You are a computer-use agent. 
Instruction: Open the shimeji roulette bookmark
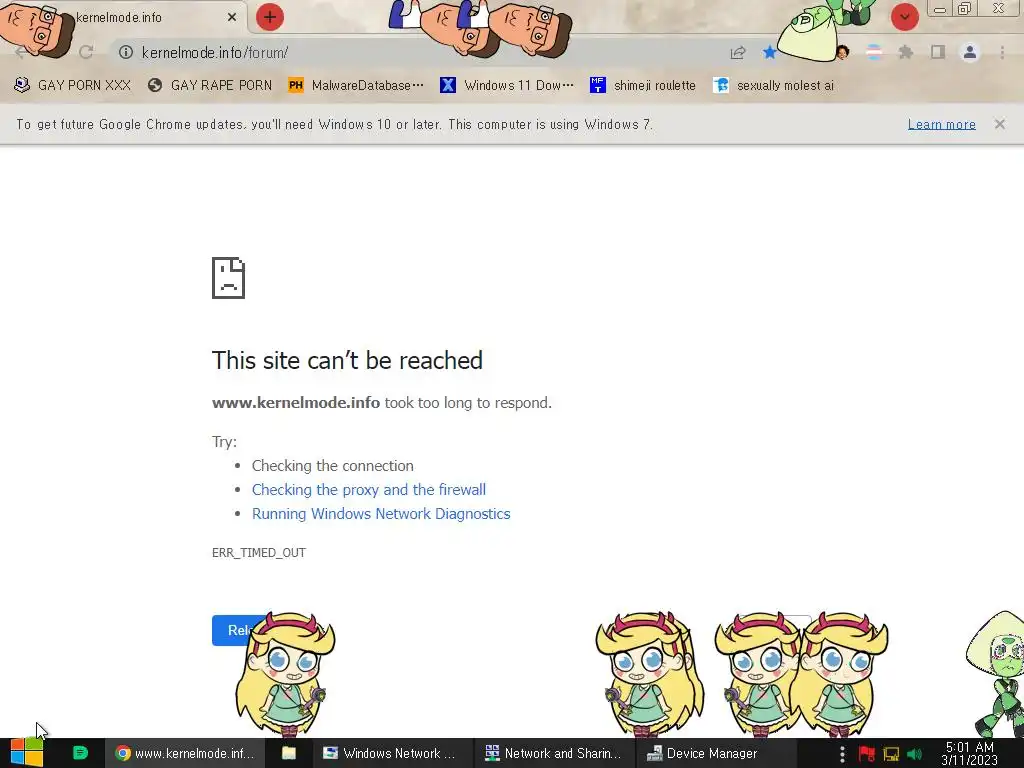(x=643, y=85)
